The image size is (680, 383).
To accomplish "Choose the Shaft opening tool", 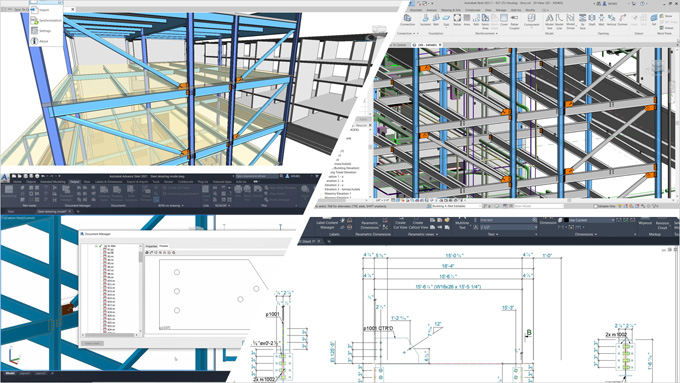I will click(592, 20).
